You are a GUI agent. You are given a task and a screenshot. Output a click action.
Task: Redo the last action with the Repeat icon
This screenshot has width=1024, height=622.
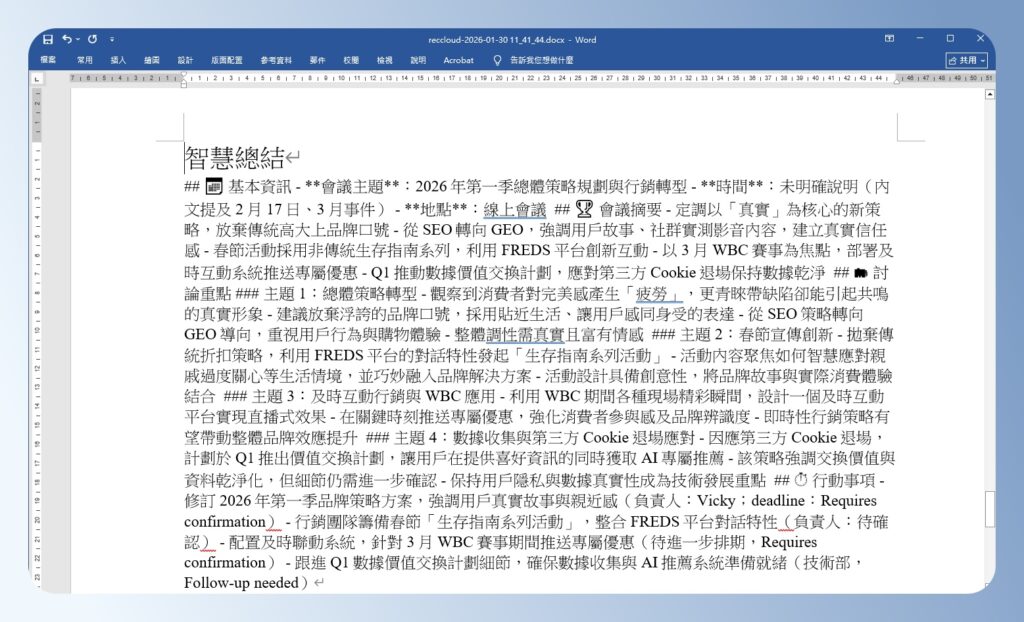(x=93, y=39)
